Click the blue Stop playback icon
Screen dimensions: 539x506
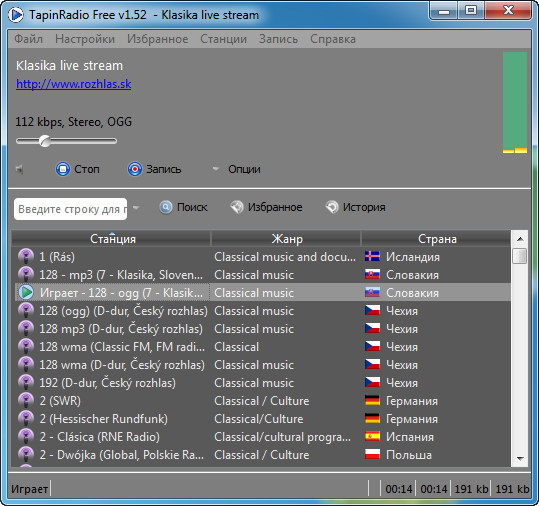point(63,169)
